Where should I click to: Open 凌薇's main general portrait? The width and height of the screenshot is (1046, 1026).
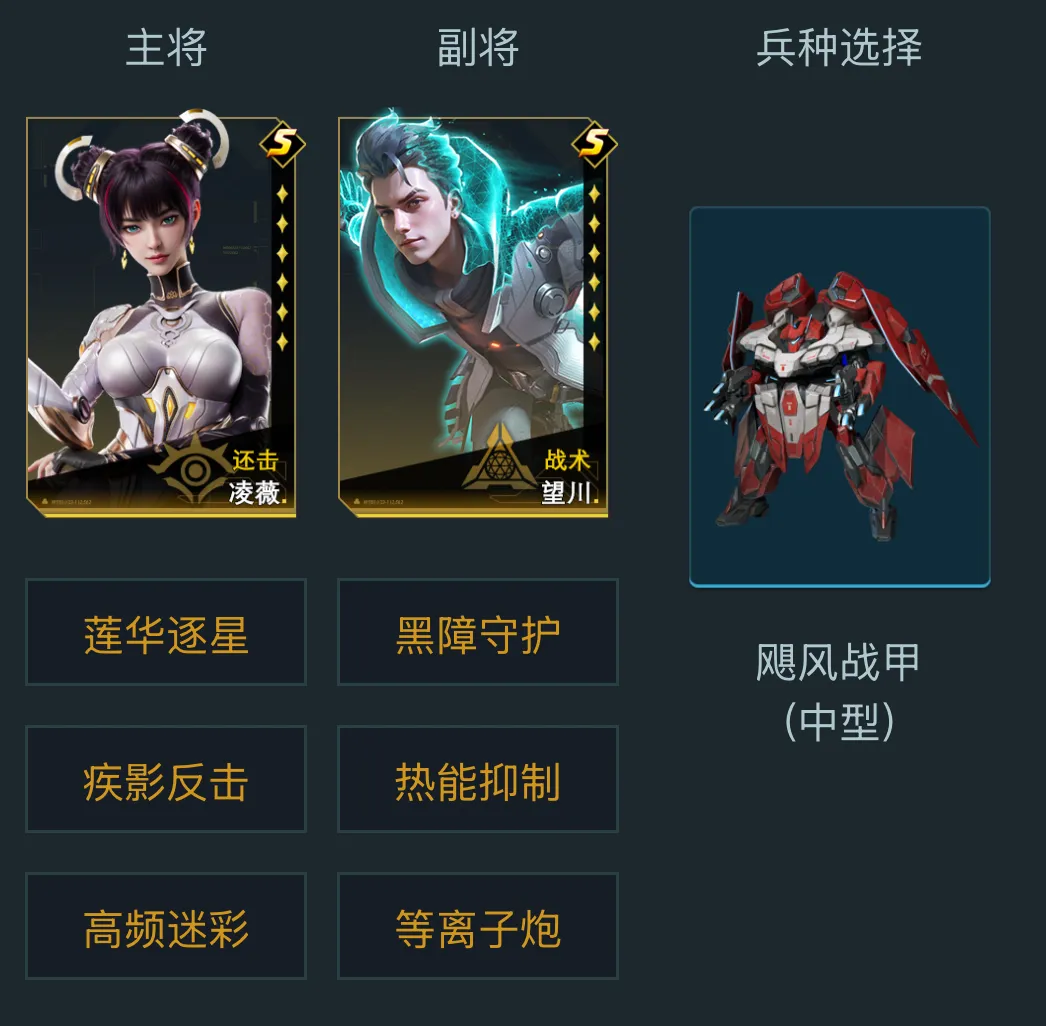tap(161, 317)
